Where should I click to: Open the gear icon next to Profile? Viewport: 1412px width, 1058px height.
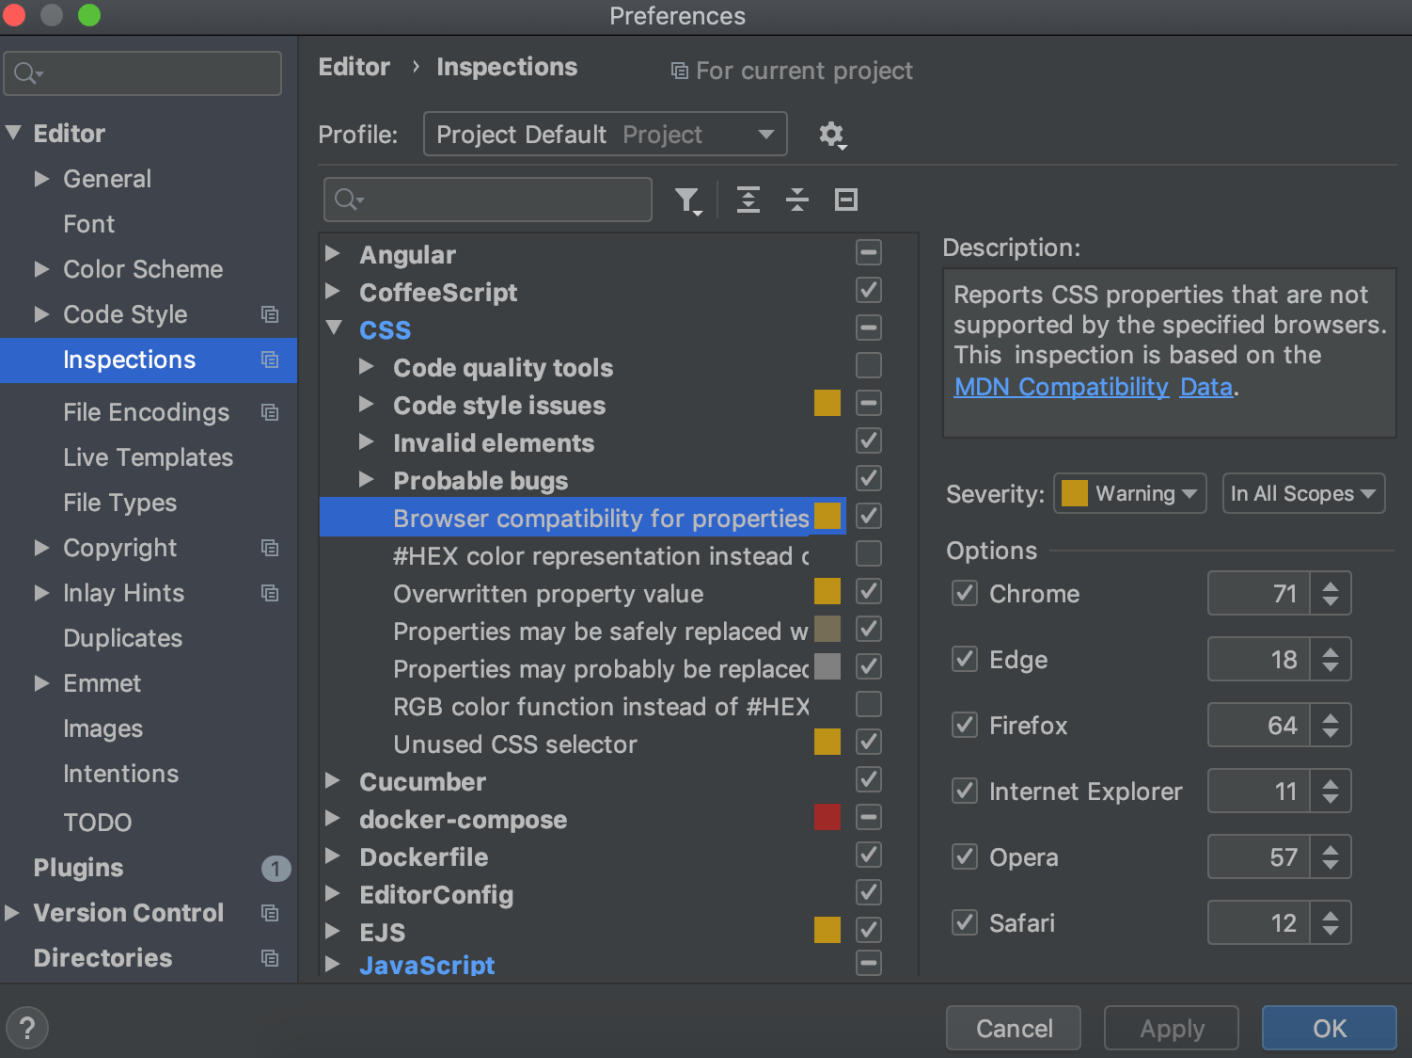pyautogui.click(x=832, y=134)
